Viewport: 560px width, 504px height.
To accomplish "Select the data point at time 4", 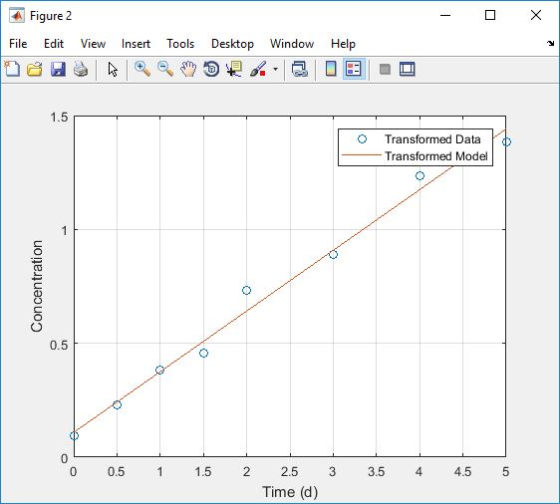I will tap(420, 176).
